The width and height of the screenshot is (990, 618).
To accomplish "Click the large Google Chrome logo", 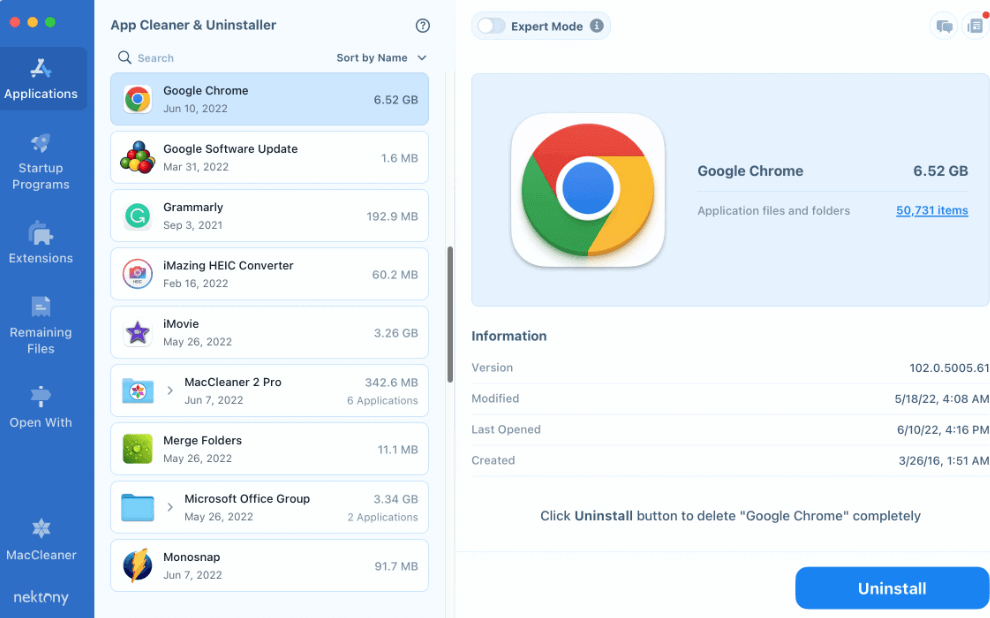I will click(x=588, y=190).
